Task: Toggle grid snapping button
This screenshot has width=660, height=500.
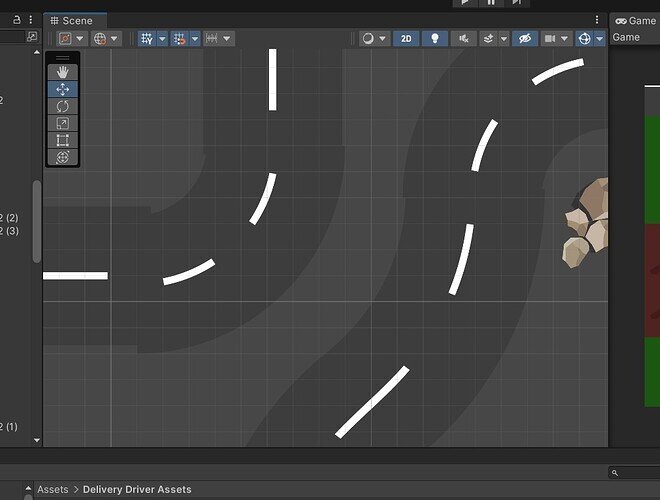Action: (x=179, y=39)
